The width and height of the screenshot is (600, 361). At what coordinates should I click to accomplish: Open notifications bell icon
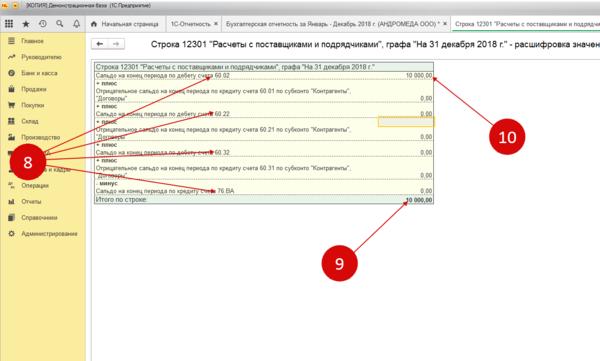click(x=77, y=24)
